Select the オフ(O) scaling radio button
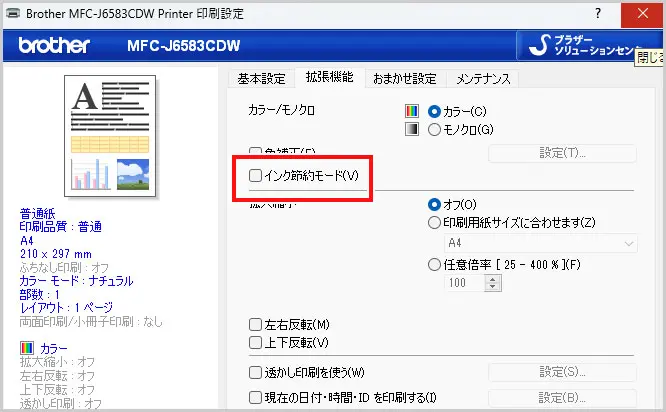666x412 pixels. [x=434, y=205]
